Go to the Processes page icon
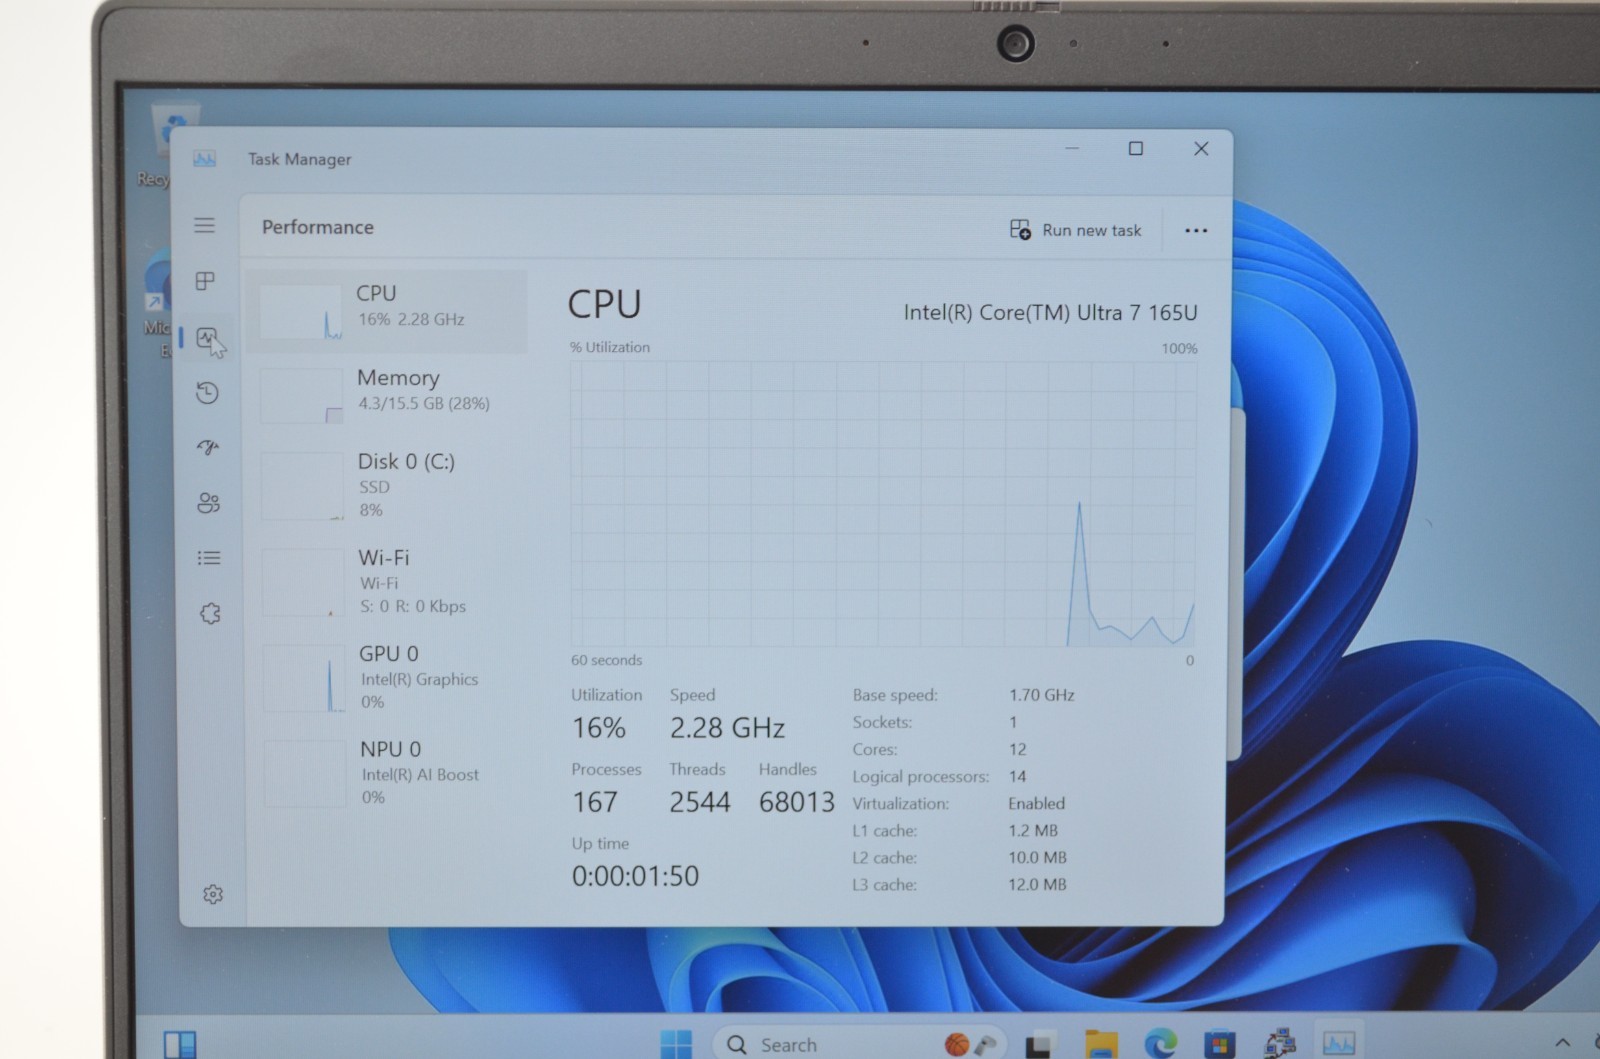 point(205,281)
